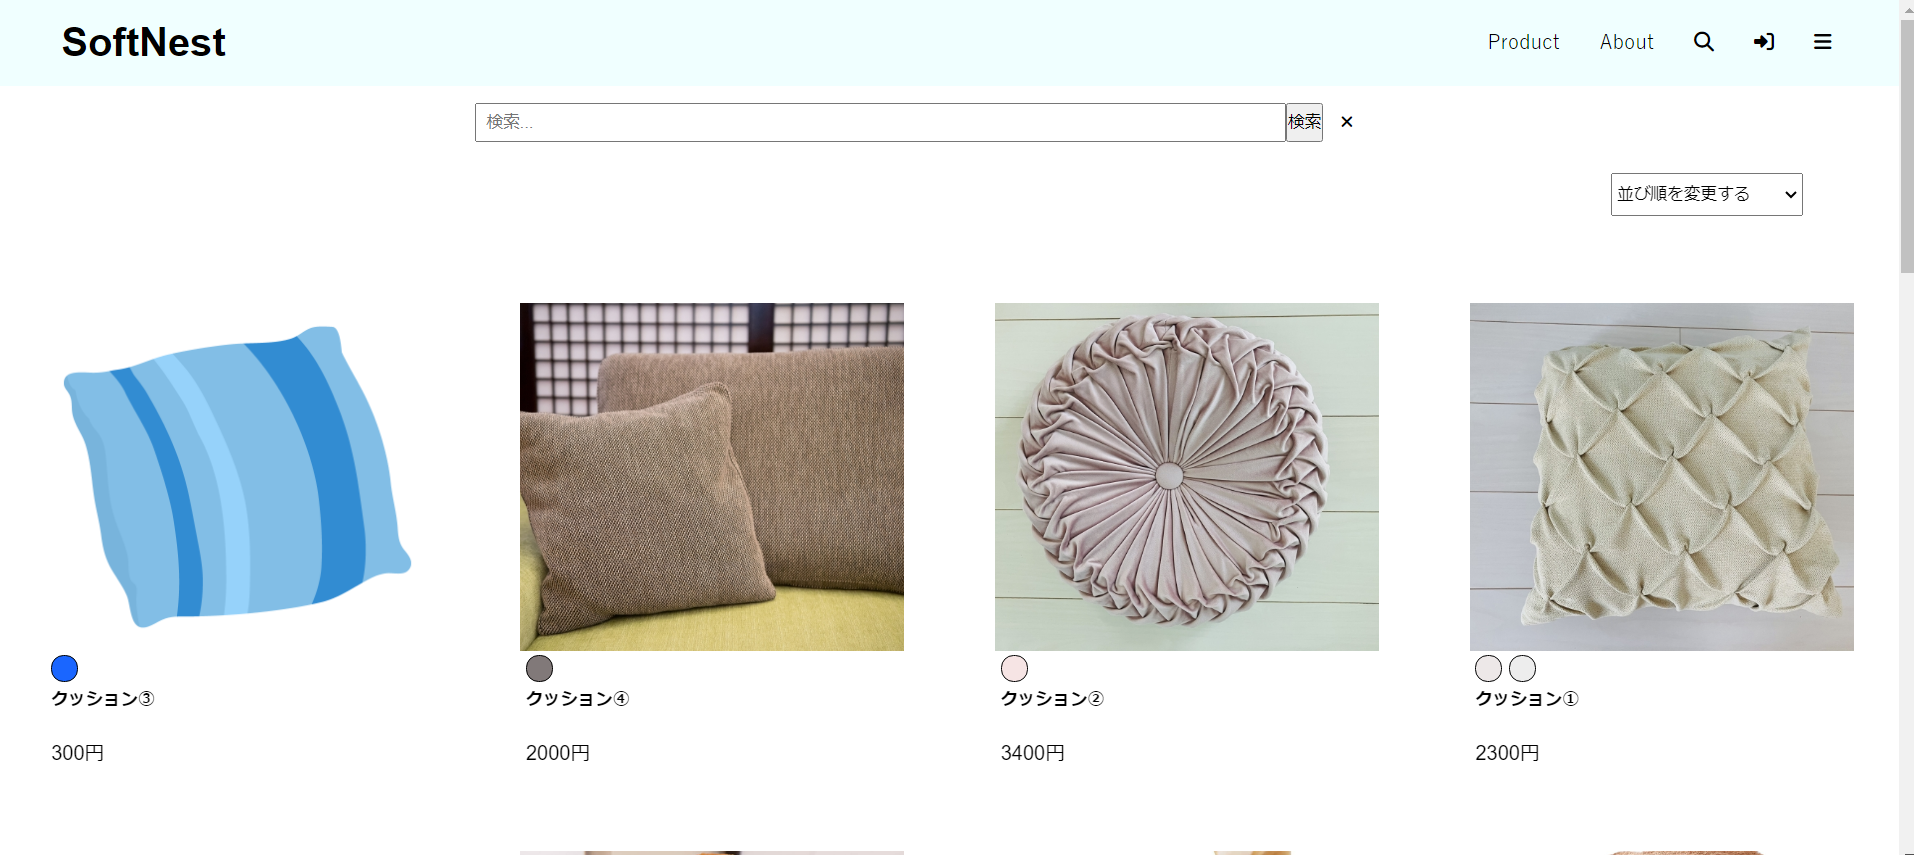Open the hamburger menu icon
The width and height of the screenshot is (1914, 855).
pyautogui.click(x=1822, y=42)
